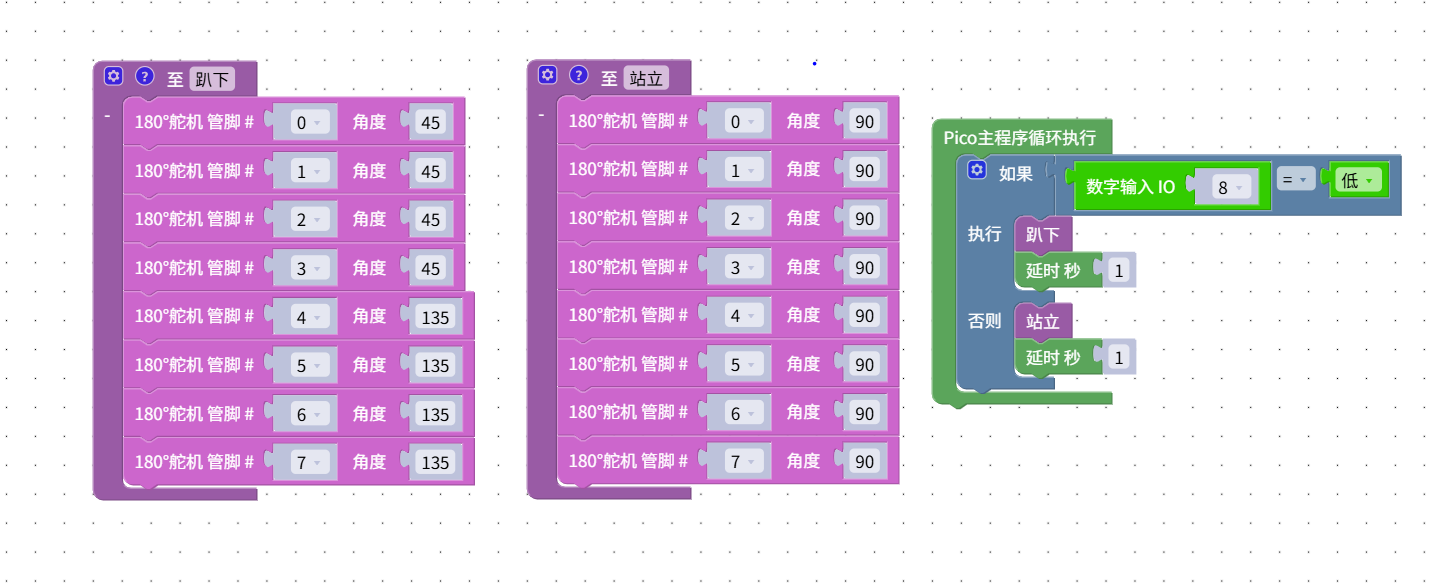Open the gear settings on the 趴下 function block
This screenshot has width=1438, height=588.
113,76
